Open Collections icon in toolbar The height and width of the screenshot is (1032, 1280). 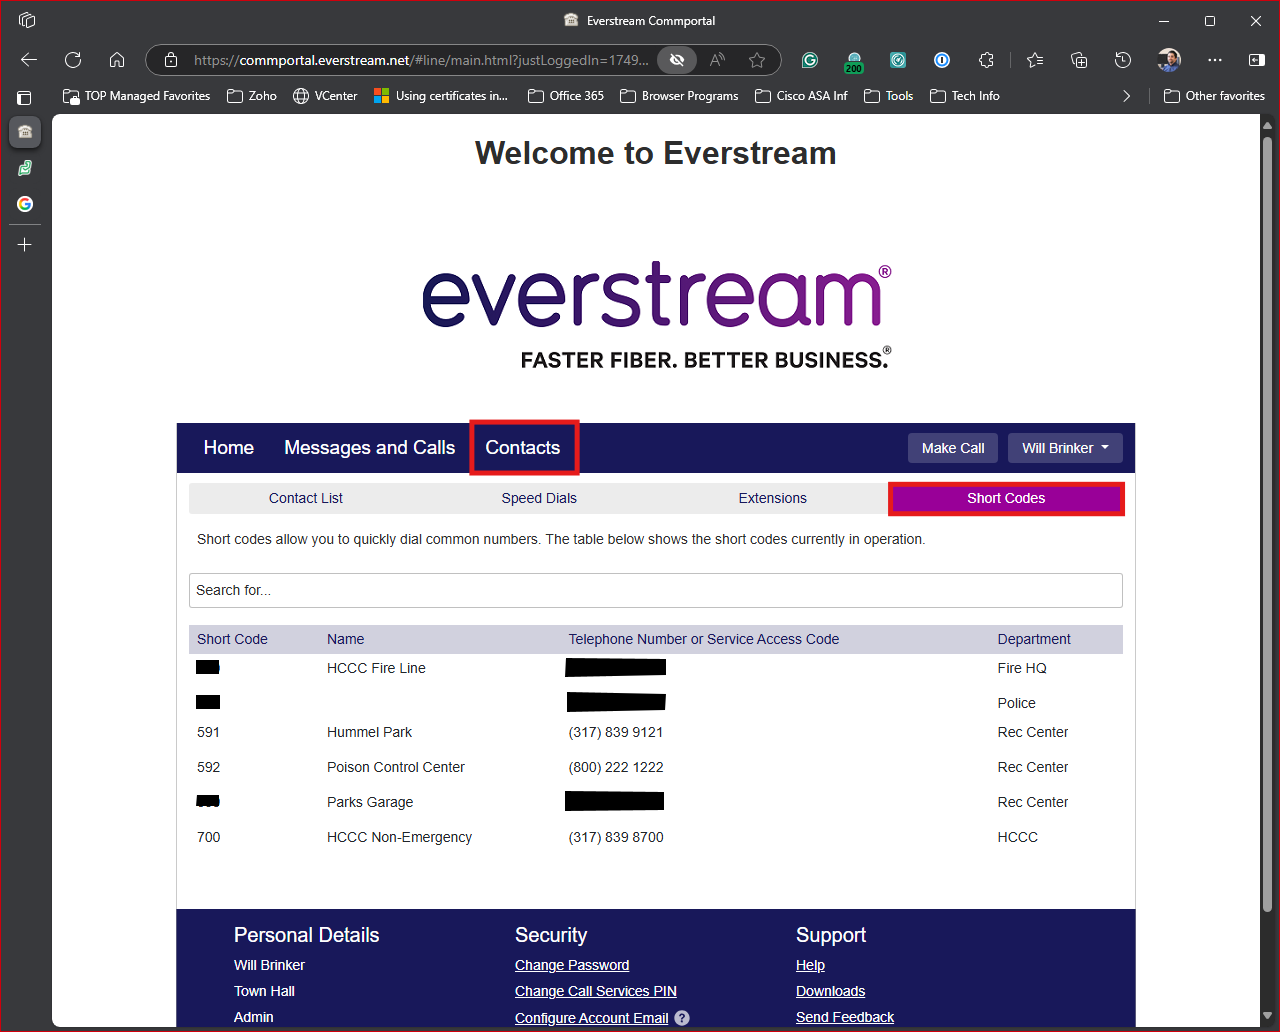pos(1079,60)
